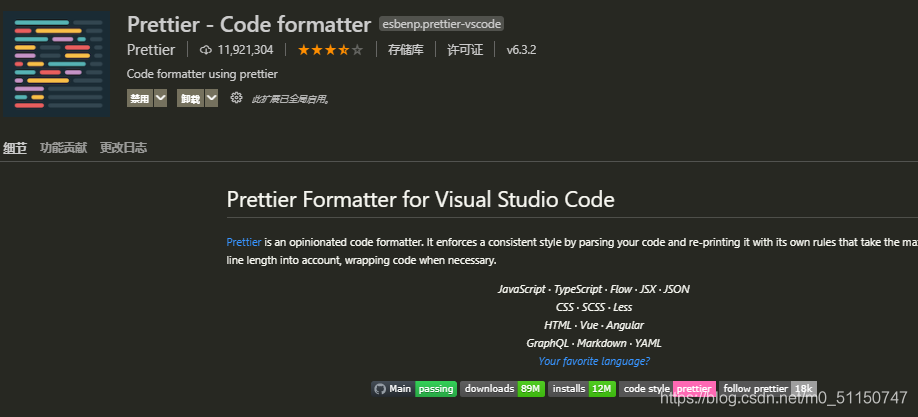Viewport: 918px width, 417px height.
Task: Click the 此扩展已全局启用 status text
Action: (x=291, y=100)
